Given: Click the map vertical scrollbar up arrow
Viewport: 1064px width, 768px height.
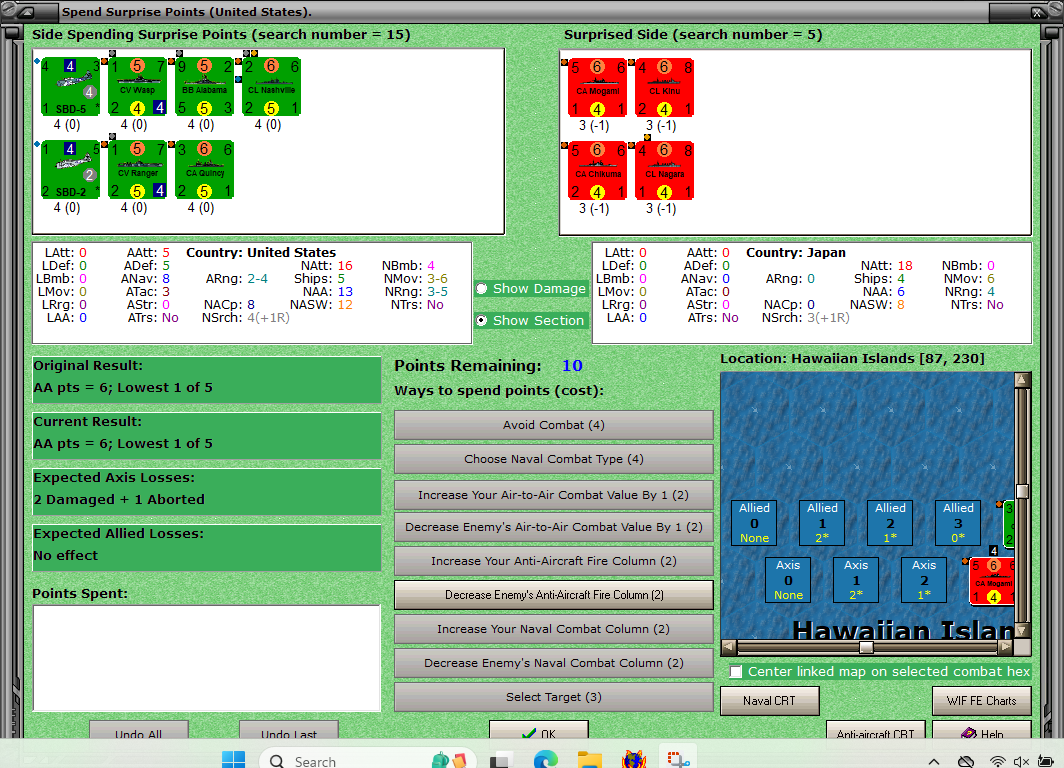Looking at the screenshot, I should click(1023, 380).
